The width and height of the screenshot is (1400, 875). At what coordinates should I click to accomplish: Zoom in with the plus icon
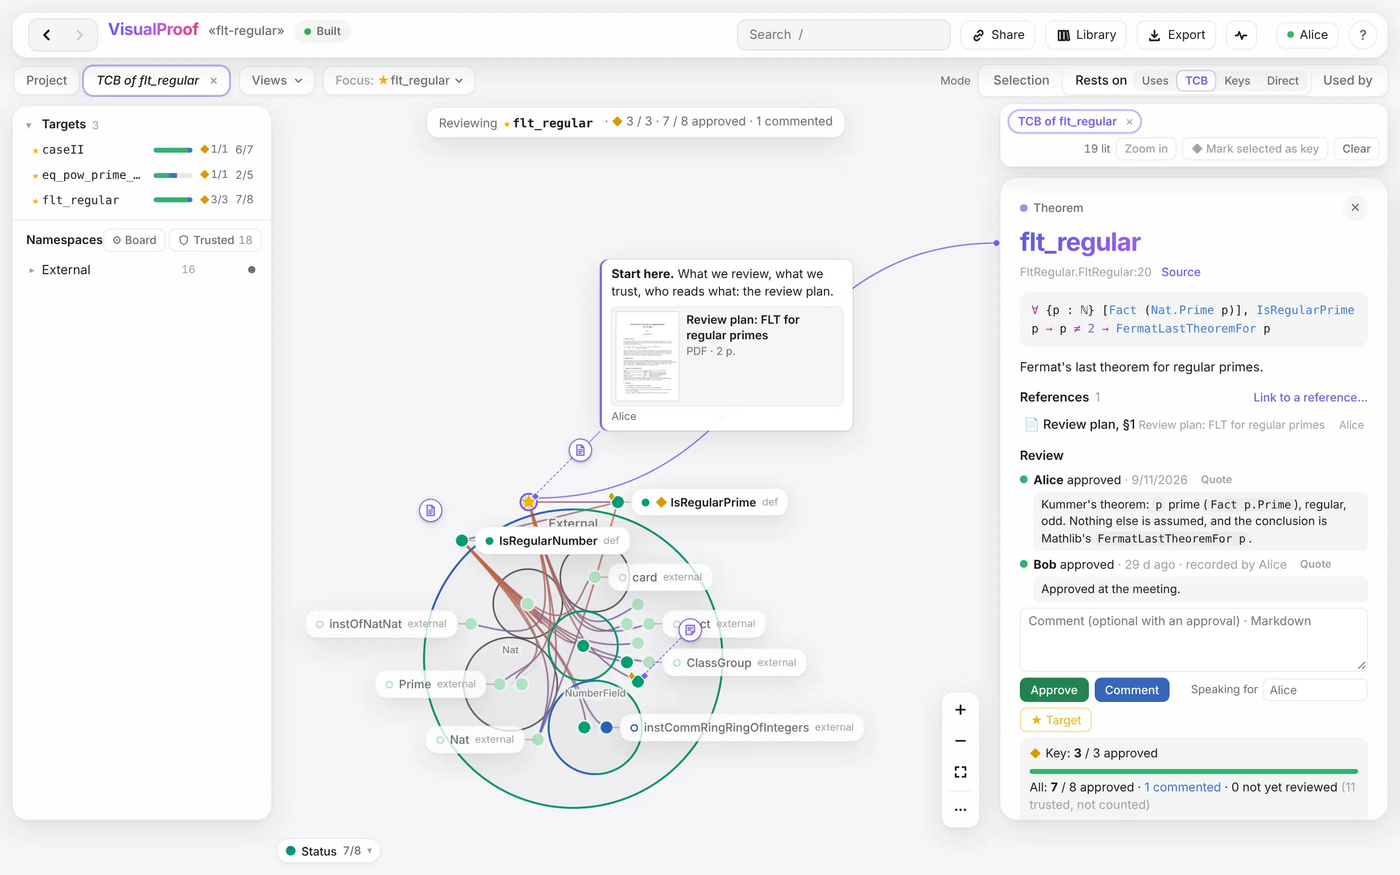(960, 710)
